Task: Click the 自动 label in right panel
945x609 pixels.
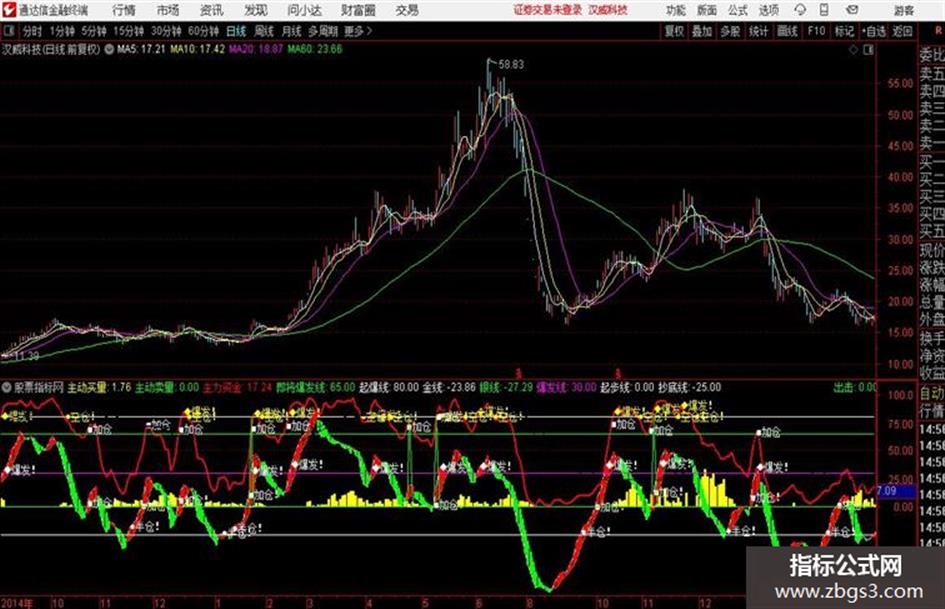Action: click(x=932, y=394)
